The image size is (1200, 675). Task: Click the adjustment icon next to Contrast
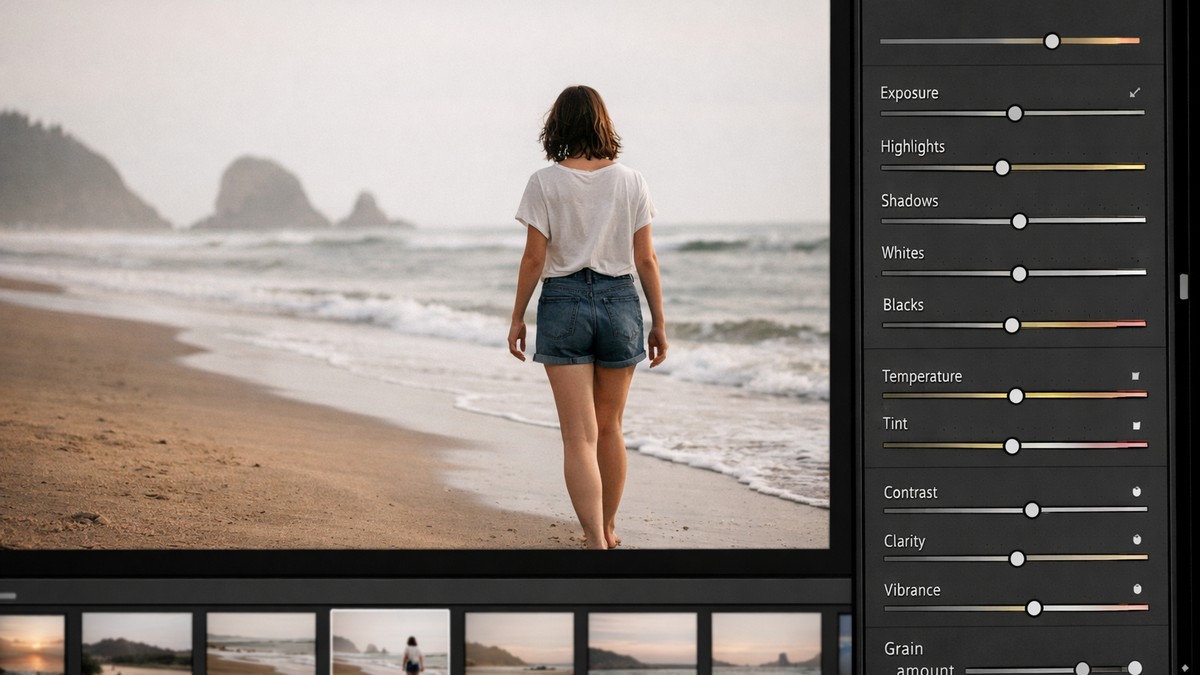click(x=1135, y=491)
